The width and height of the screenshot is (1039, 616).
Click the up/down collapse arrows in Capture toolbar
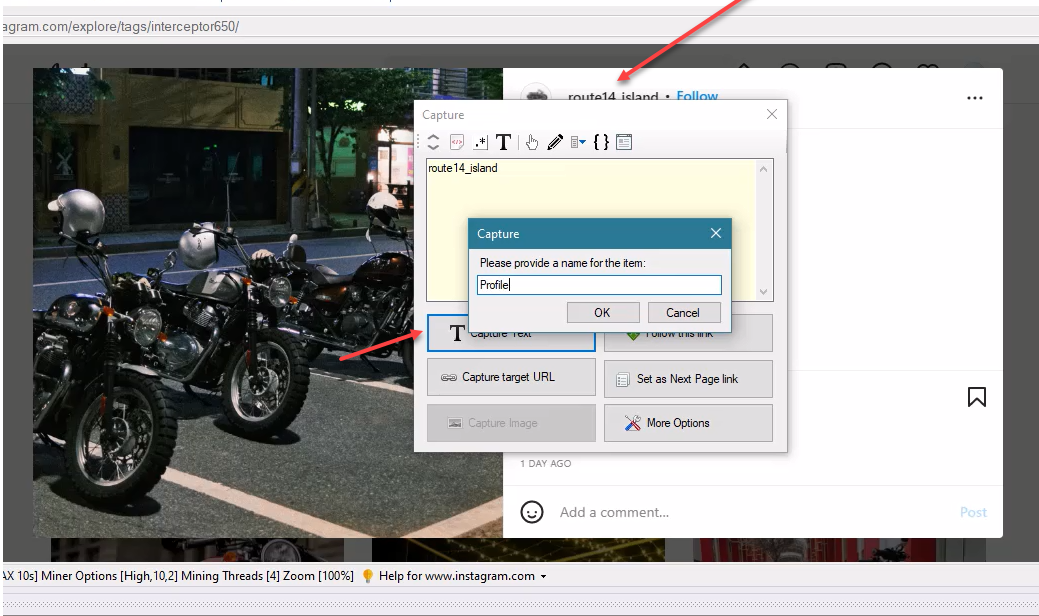pos(433,143)
